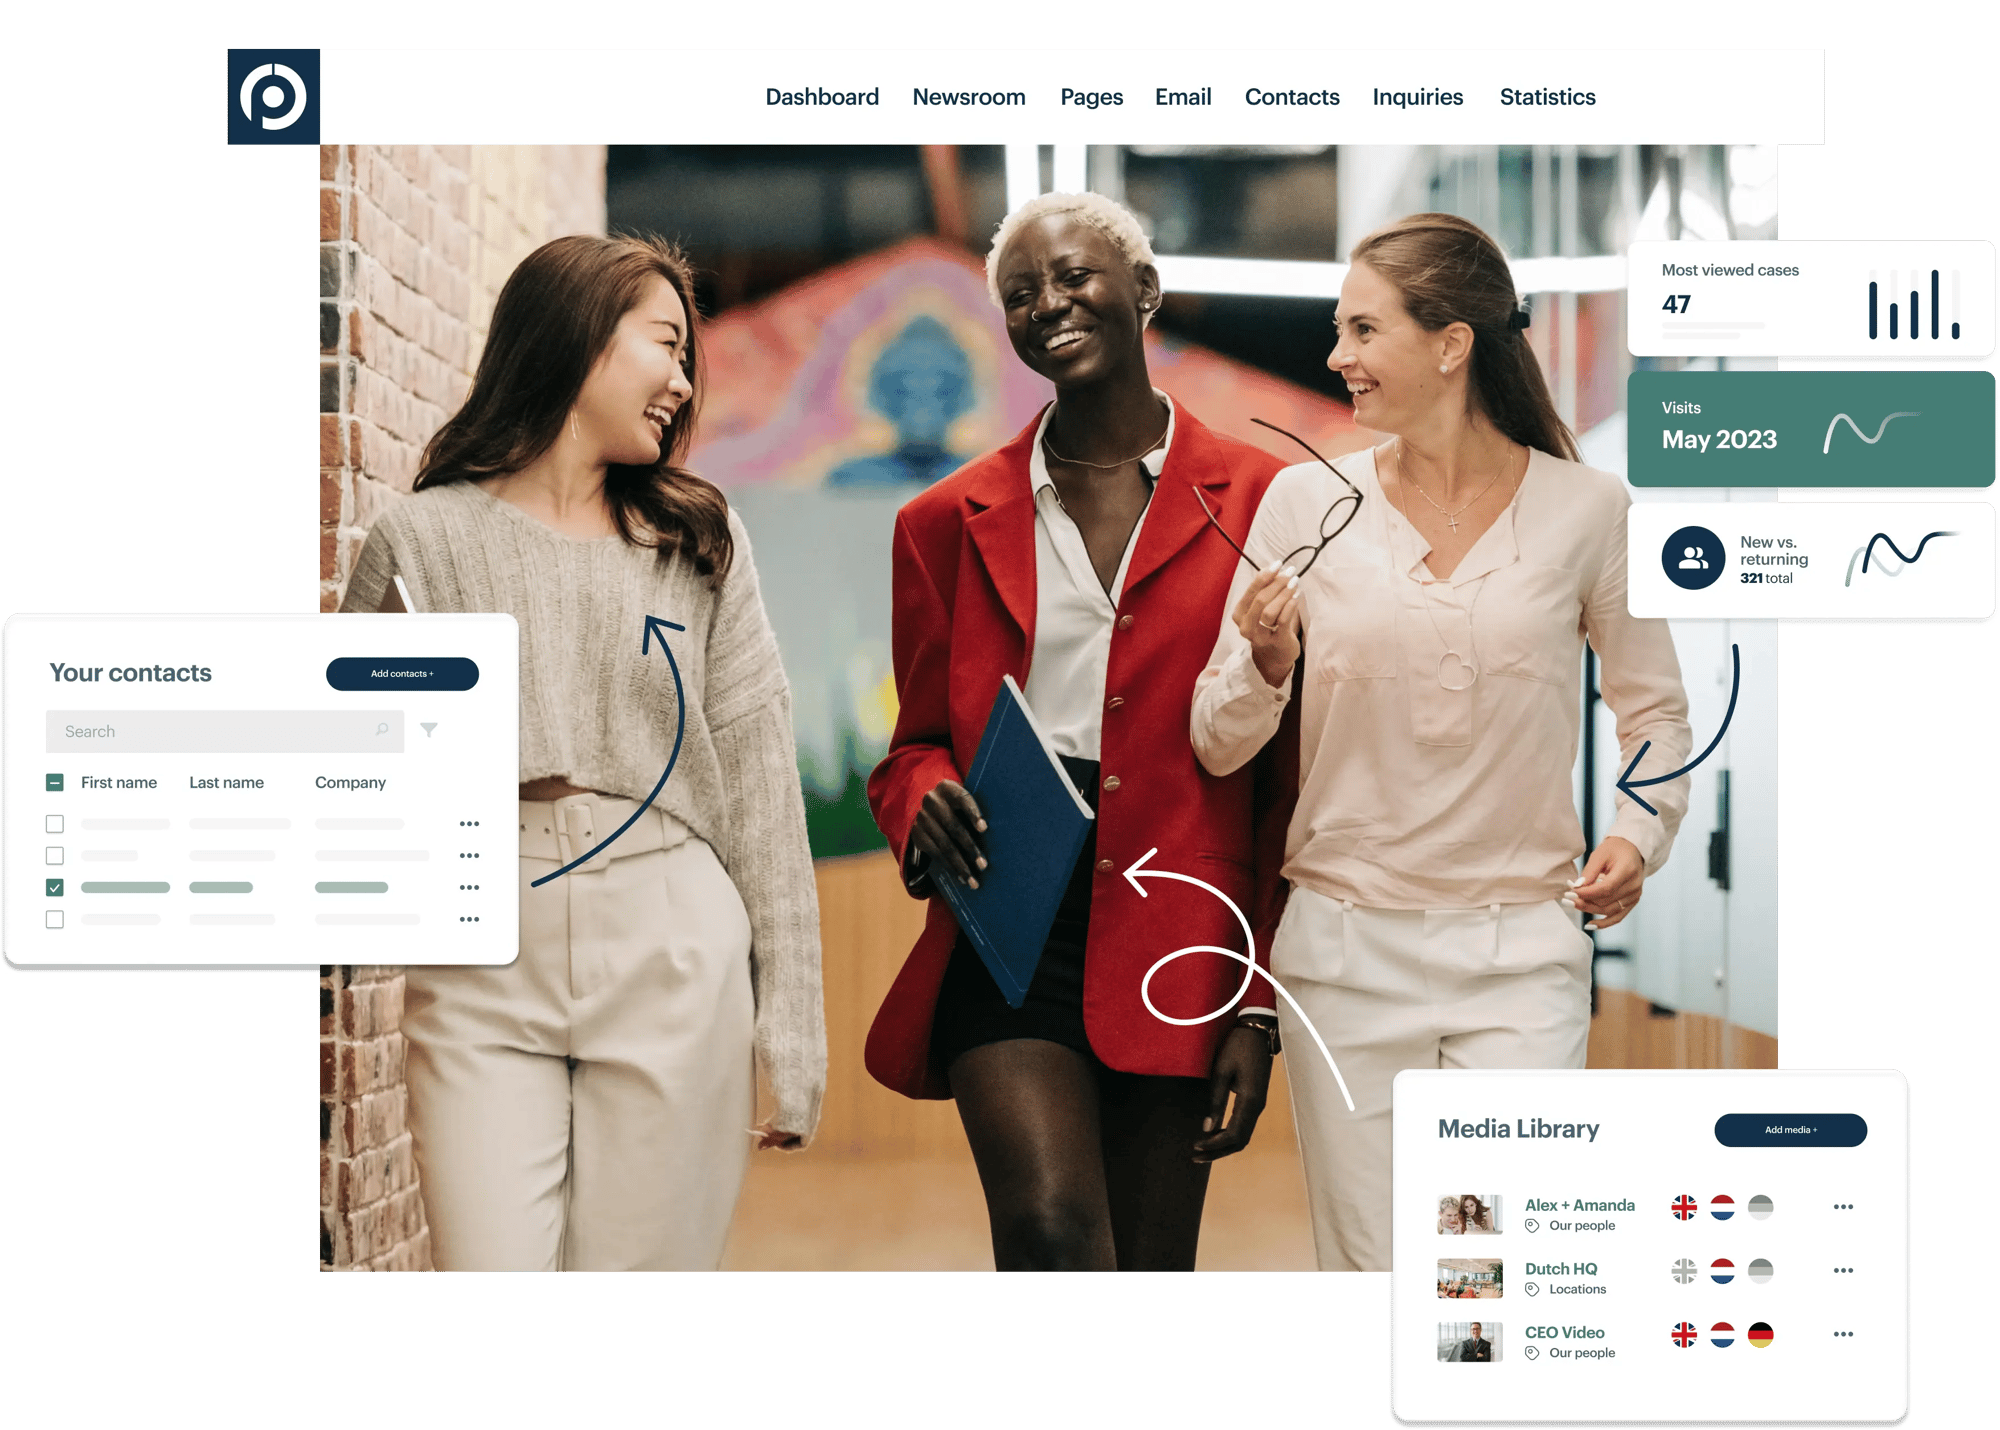Click the Dashboard navigation item
The image size is (2000, 1430).
[820, 96]
